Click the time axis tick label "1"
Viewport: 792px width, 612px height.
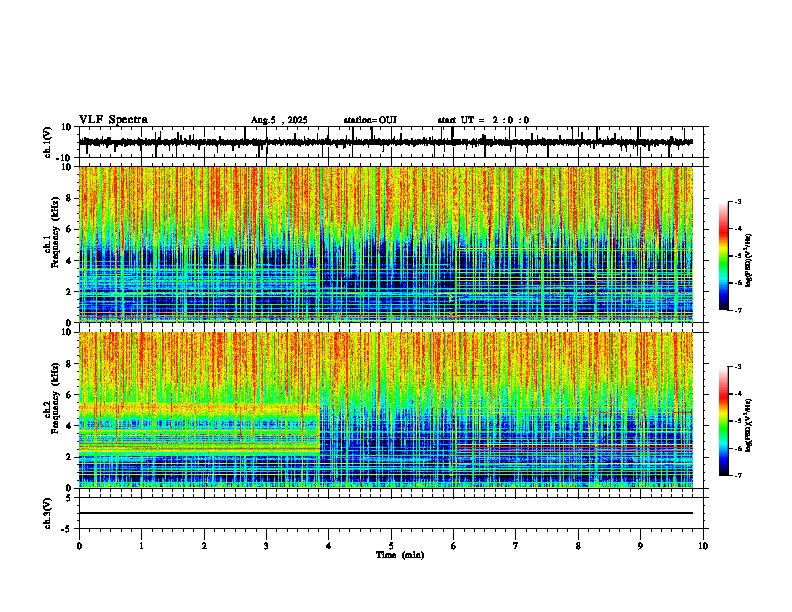point(142,546)
